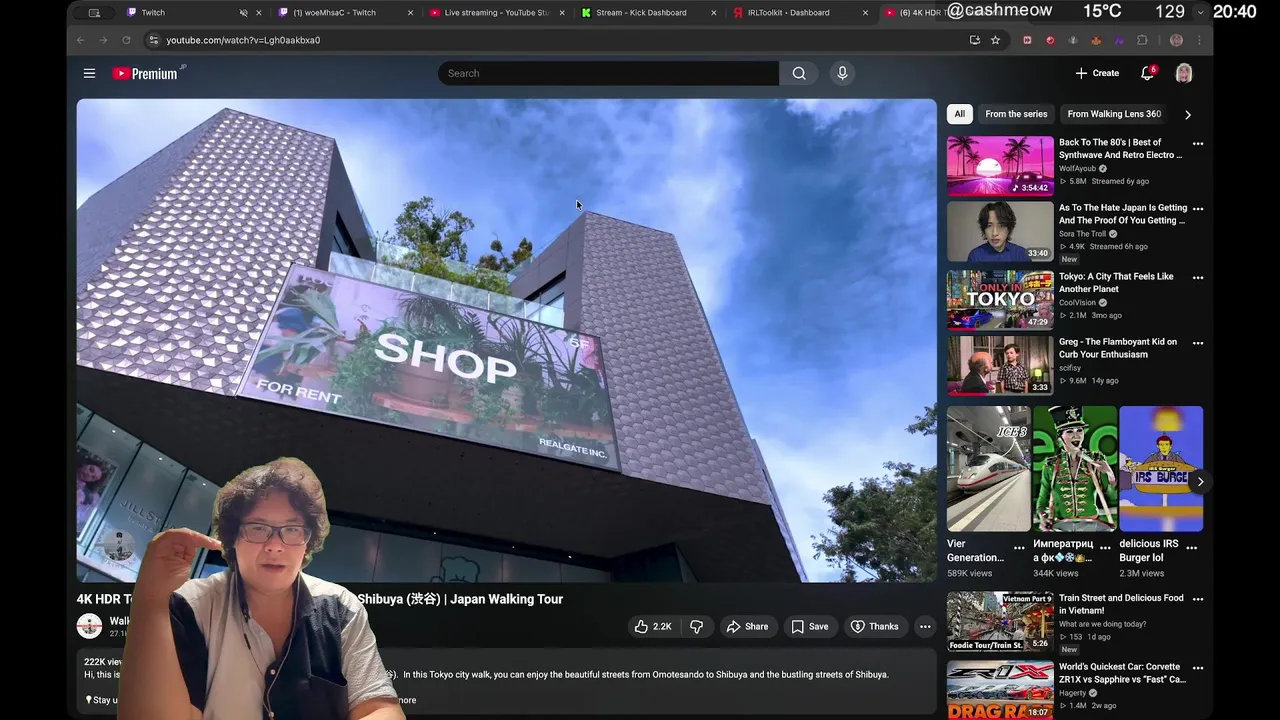Open options for Vier Generation short

click(1019, 548)
